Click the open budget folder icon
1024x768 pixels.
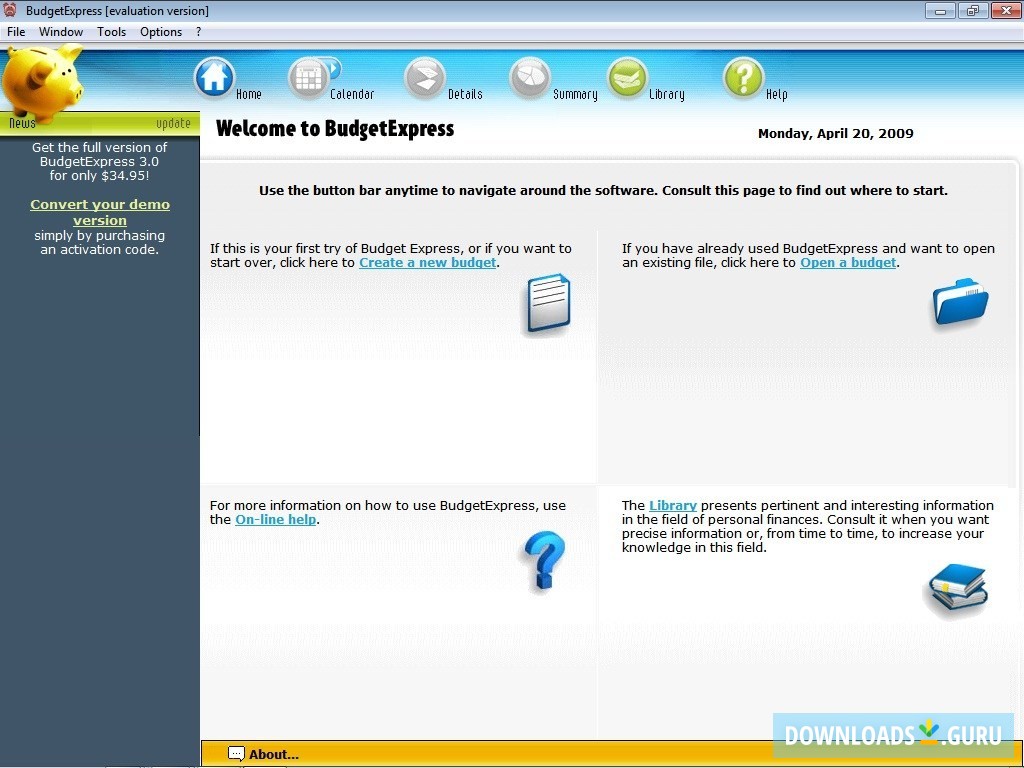pos(958,305)
